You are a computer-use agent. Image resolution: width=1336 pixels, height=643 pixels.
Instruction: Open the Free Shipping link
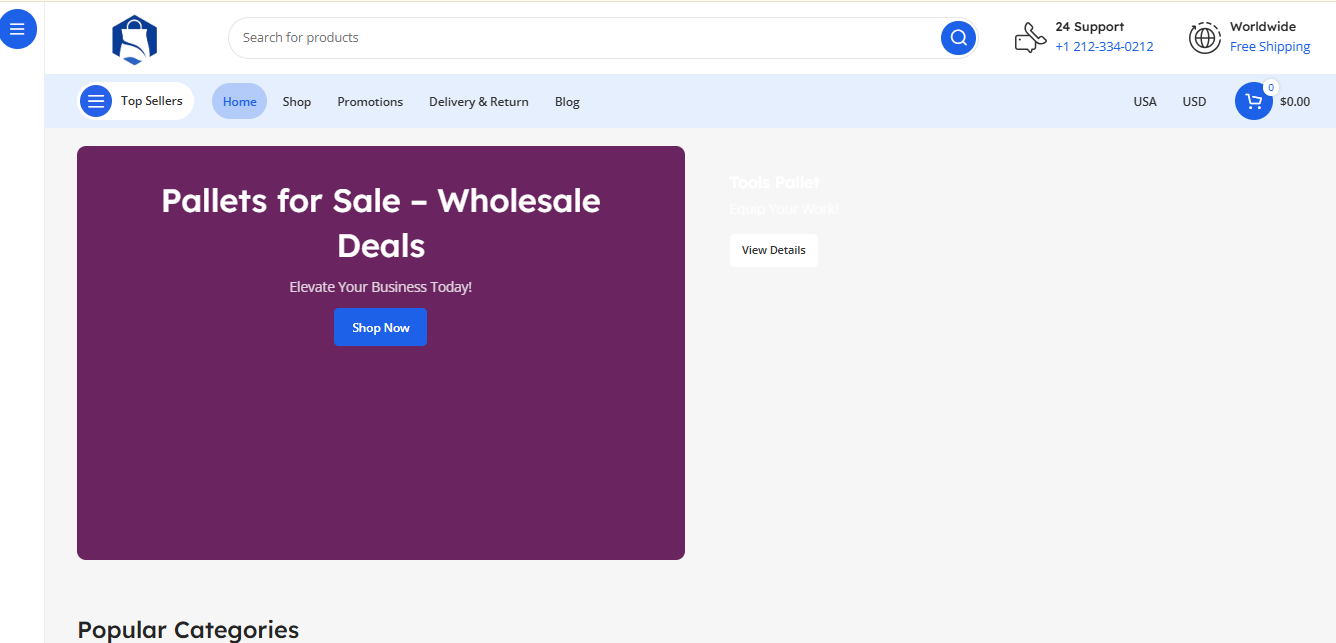(x=1270, y=47)
